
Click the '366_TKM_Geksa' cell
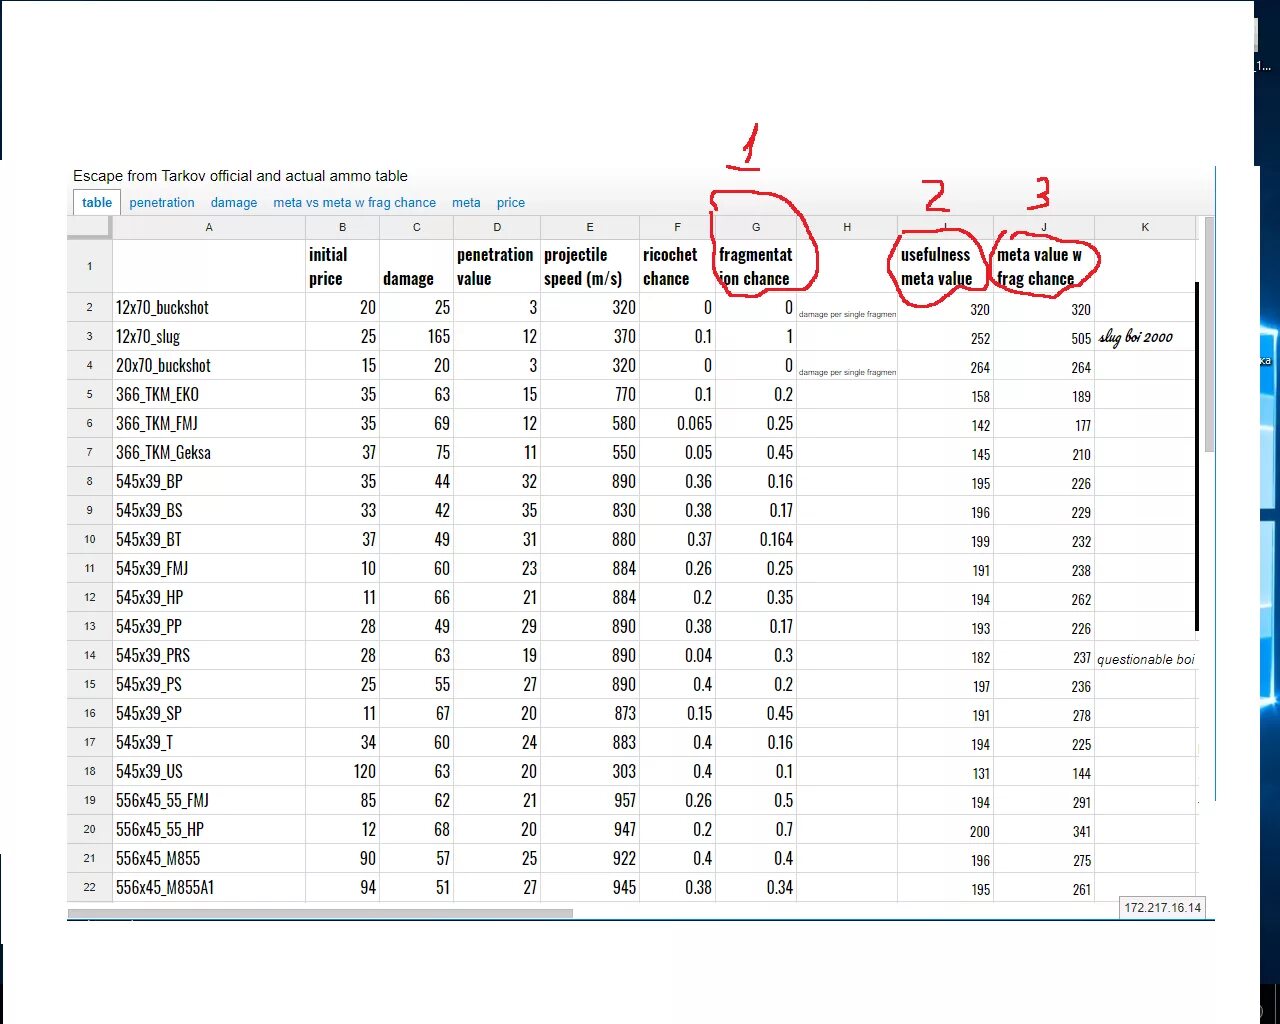click(209, 452)
